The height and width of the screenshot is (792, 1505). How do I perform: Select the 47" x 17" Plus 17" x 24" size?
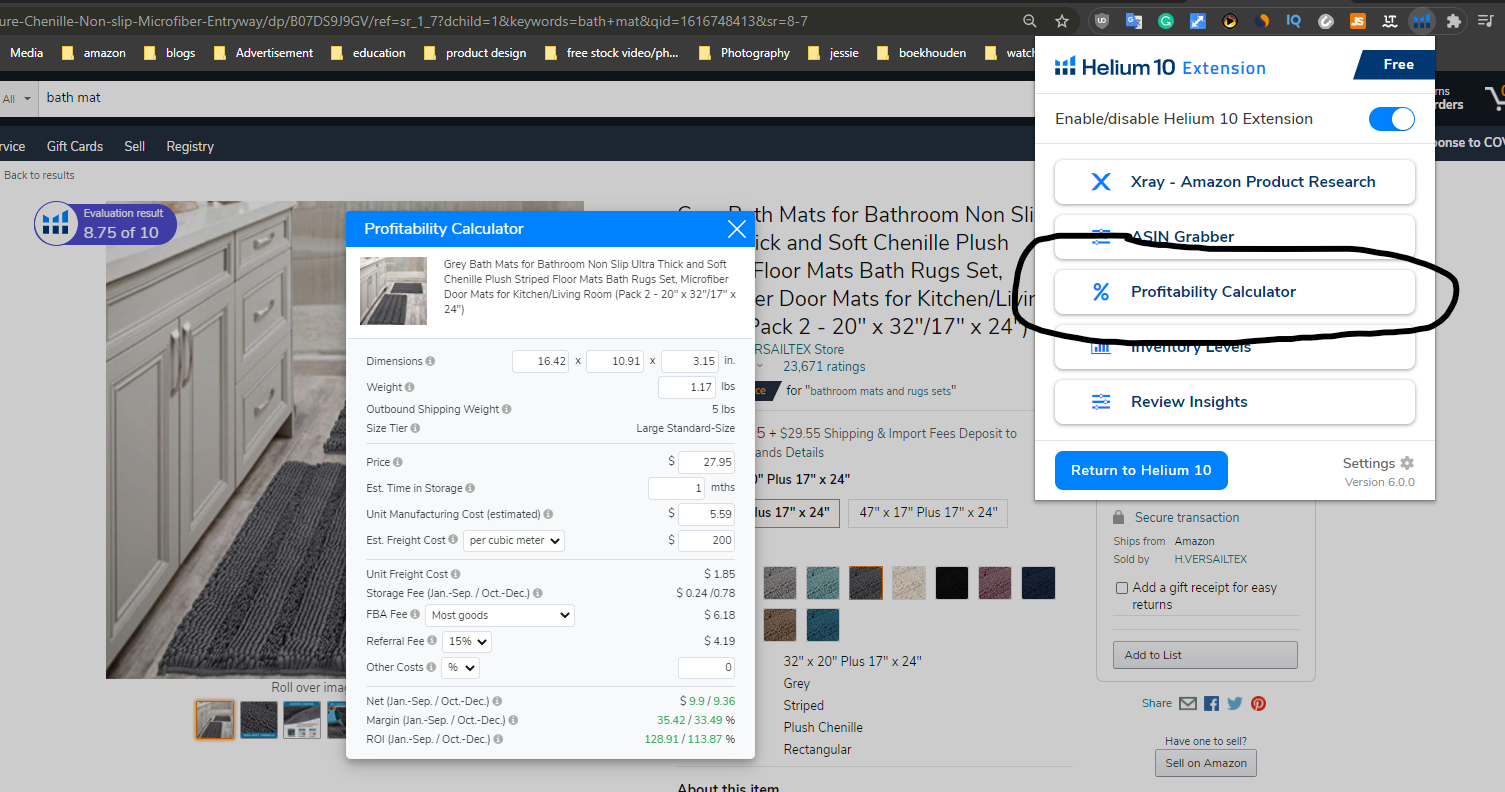click(927, 512)
